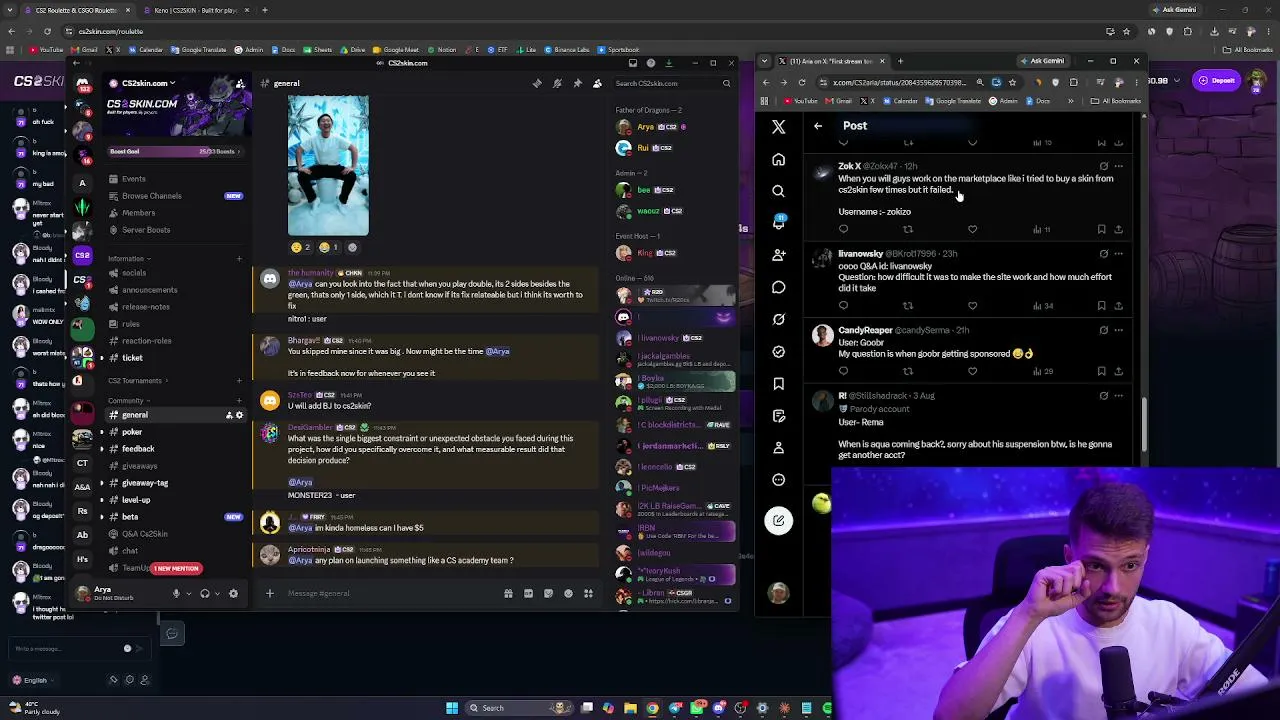Click the Boost Goal progress bar
Viewport: 1280px width, 720px height.
pyautogui.click(x=176, y=151)
